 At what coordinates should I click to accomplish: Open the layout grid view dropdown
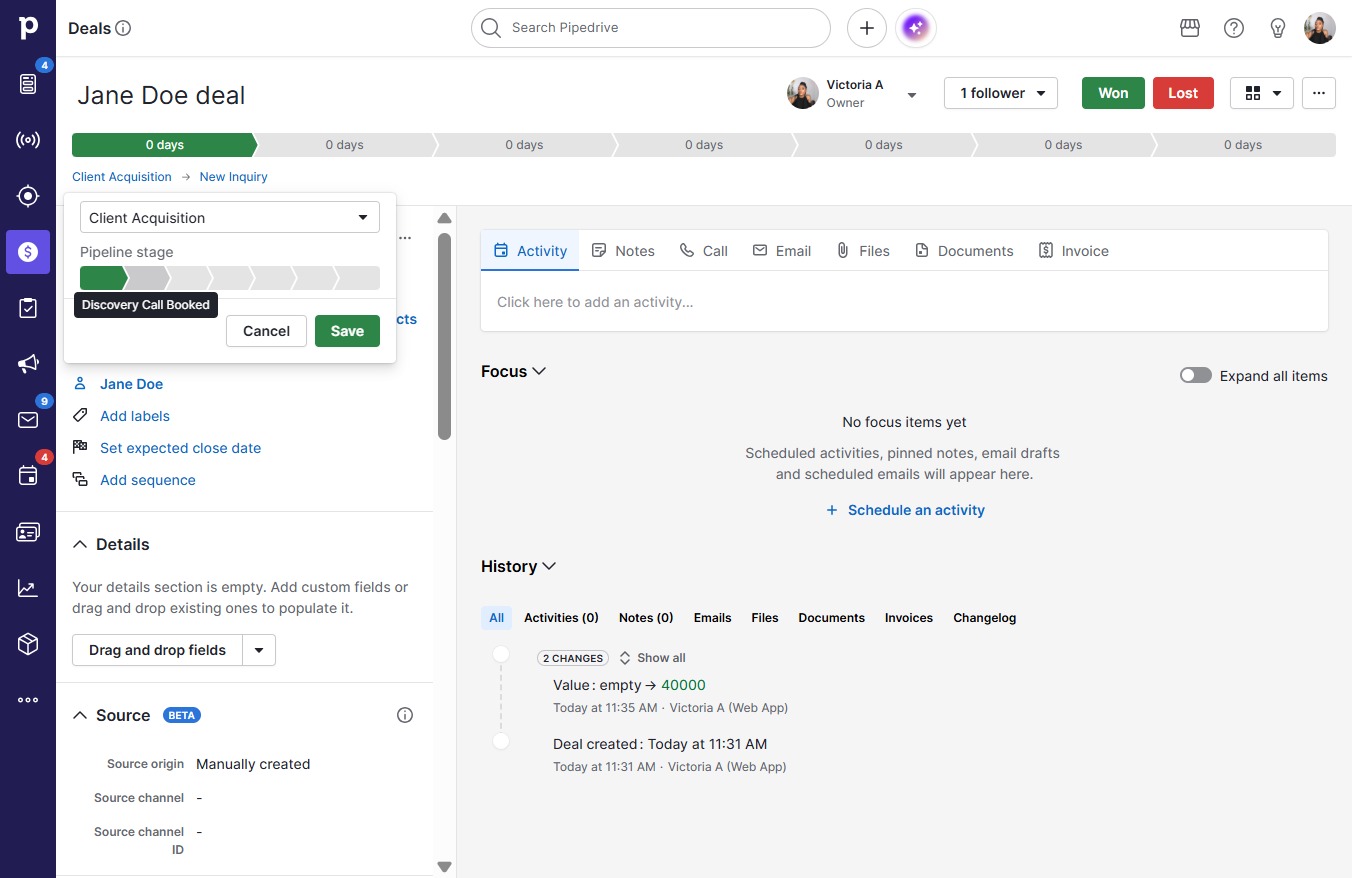(x=1262, y=93)
